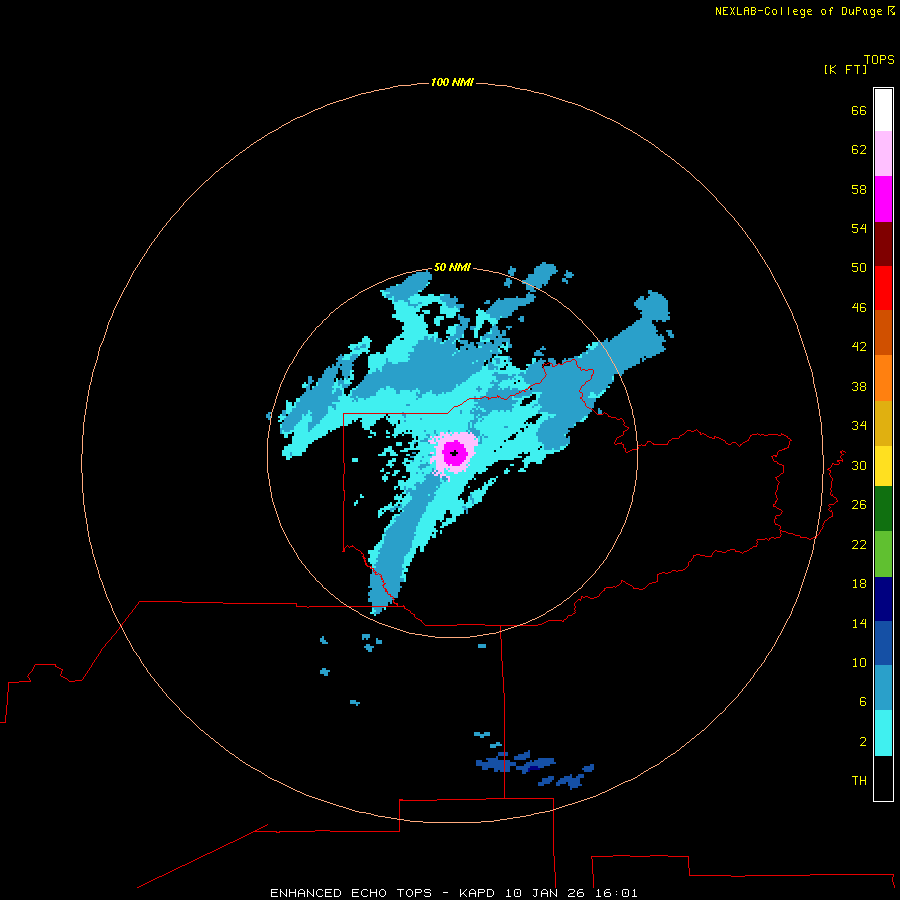
Task: Click the black TH threshold swatch
Action: 883,778
